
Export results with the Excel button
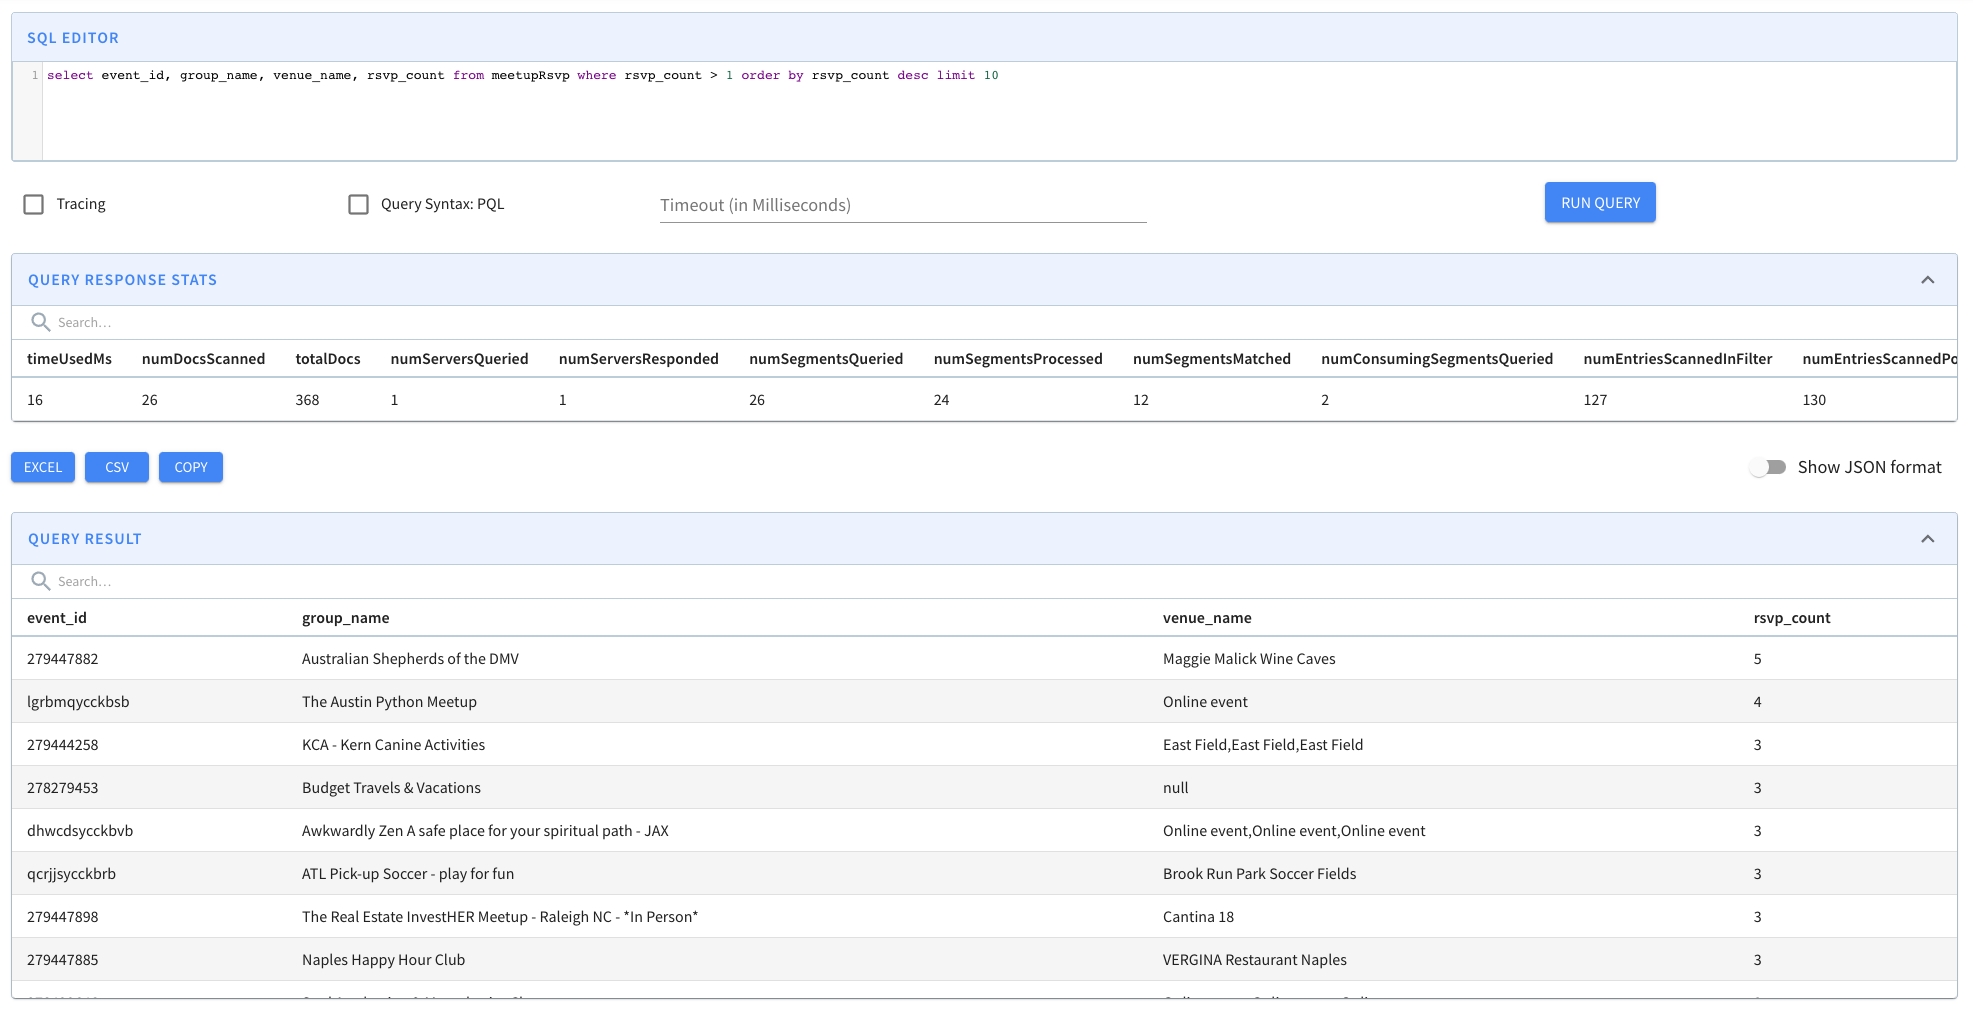43,467
